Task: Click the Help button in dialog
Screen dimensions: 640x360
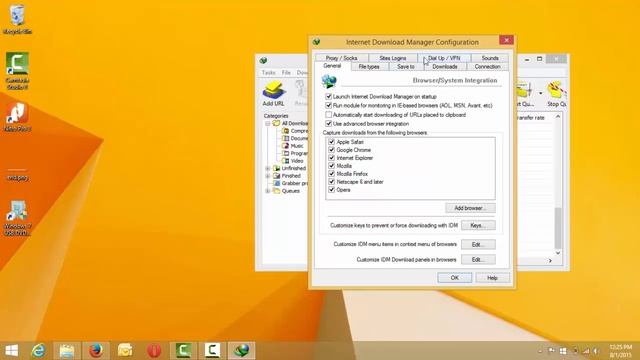Action: click(x=492, y=278)
